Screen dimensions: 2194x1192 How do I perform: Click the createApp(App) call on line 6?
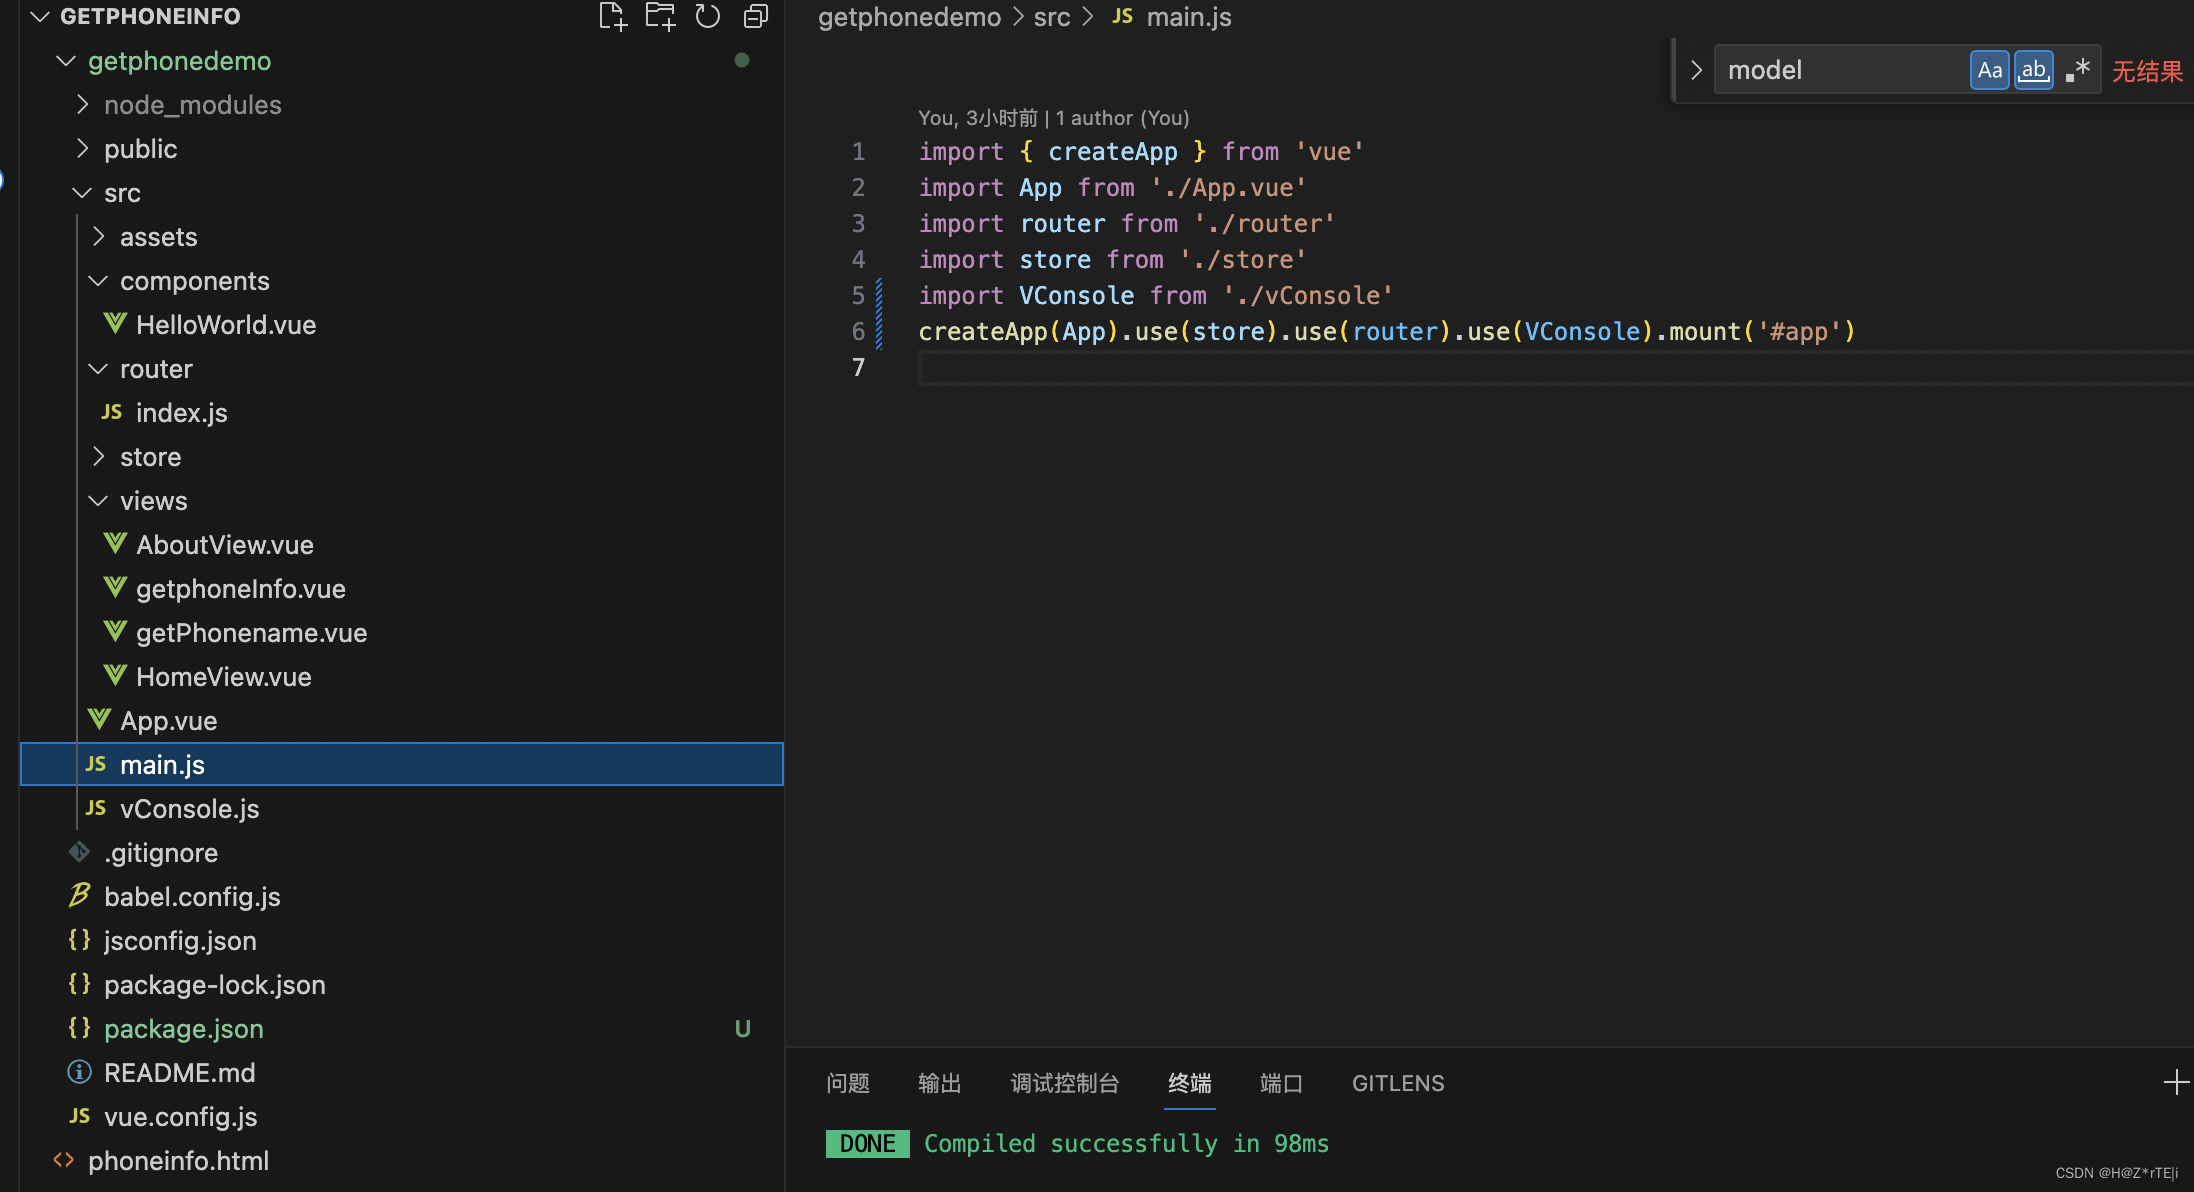(1018, 331)
